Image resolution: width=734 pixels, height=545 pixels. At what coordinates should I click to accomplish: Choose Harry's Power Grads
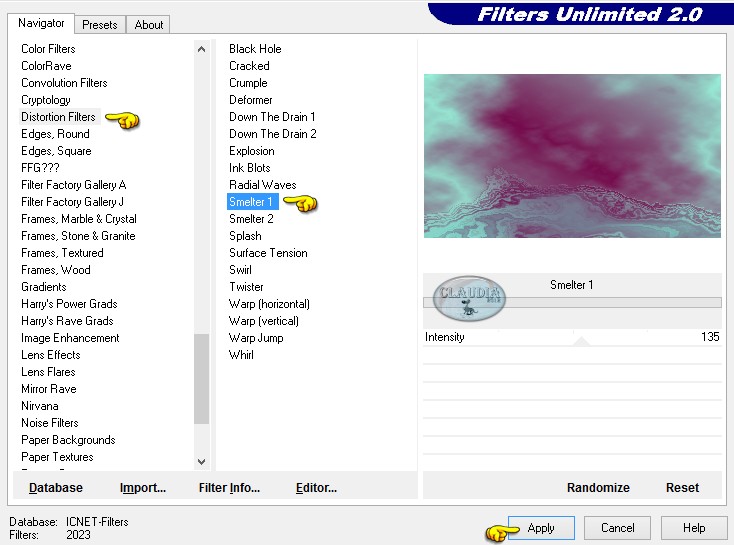[69, 304]
